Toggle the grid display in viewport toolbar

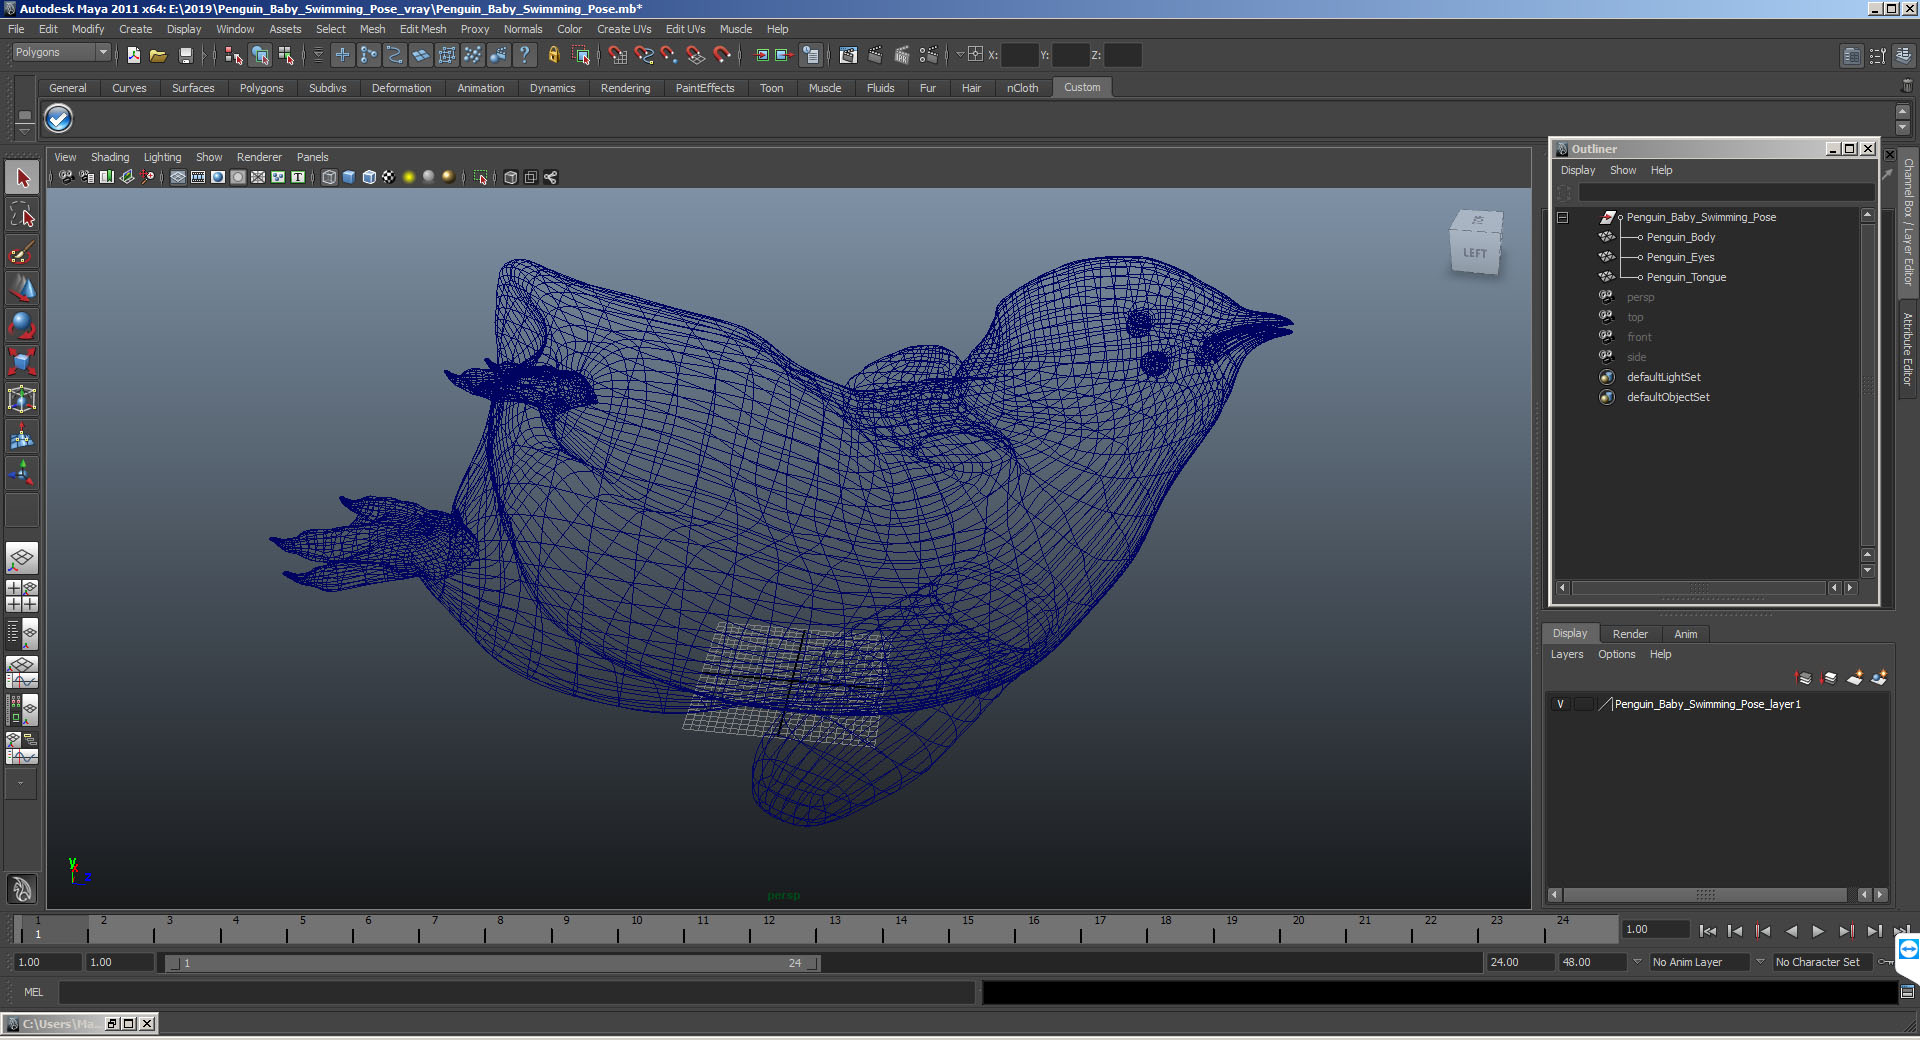[178, 177]
